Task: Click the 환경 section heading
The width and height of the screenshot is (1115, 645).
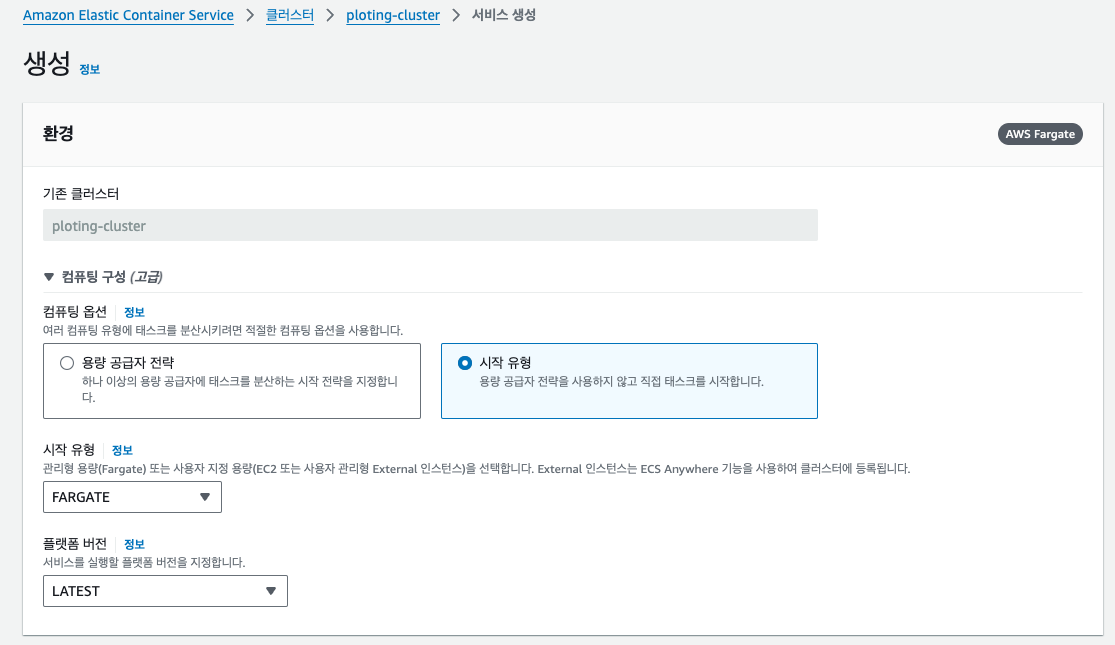Action: pos(58,133)
